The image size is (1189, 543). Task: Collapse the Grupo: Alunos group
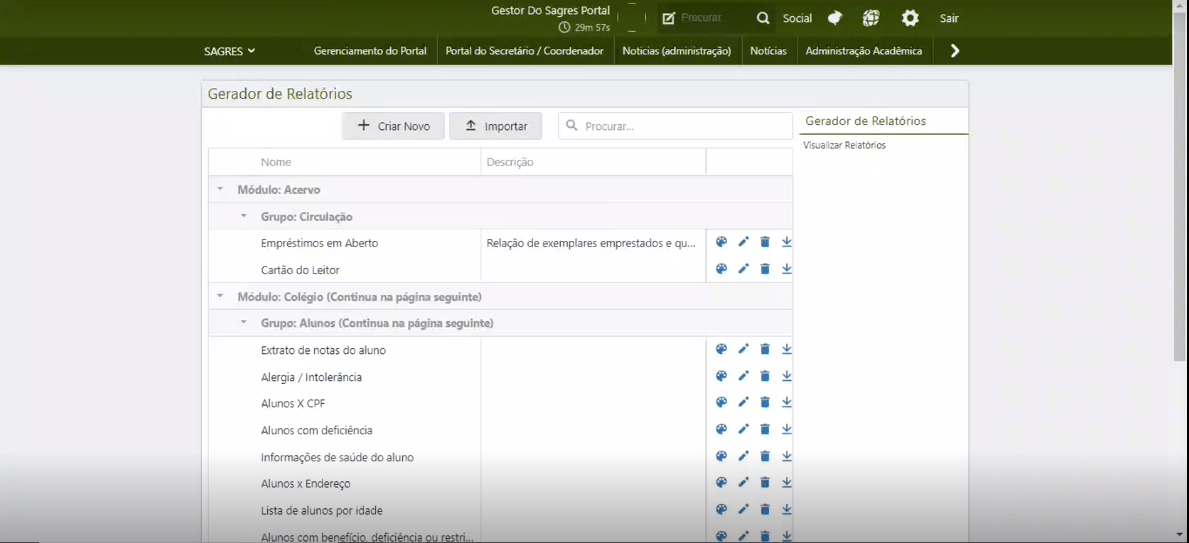pos(243,323)
